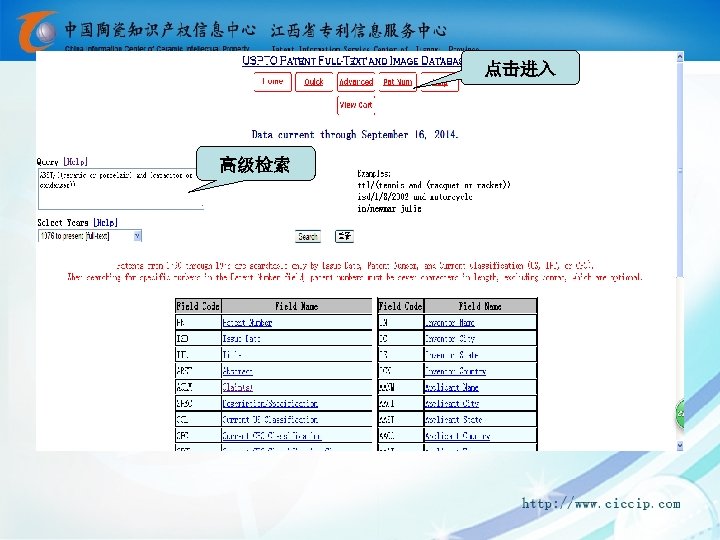720x540 pixels.
Task: Open the Description/Specification field link
Action: [270, 403]
